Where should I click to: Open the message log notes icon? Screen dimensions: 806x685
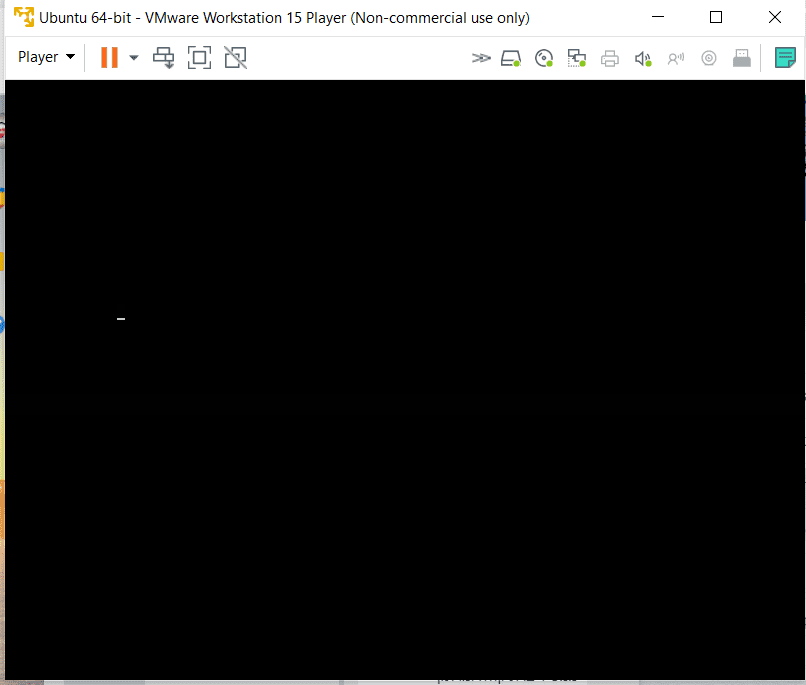[x=785, y=58]
